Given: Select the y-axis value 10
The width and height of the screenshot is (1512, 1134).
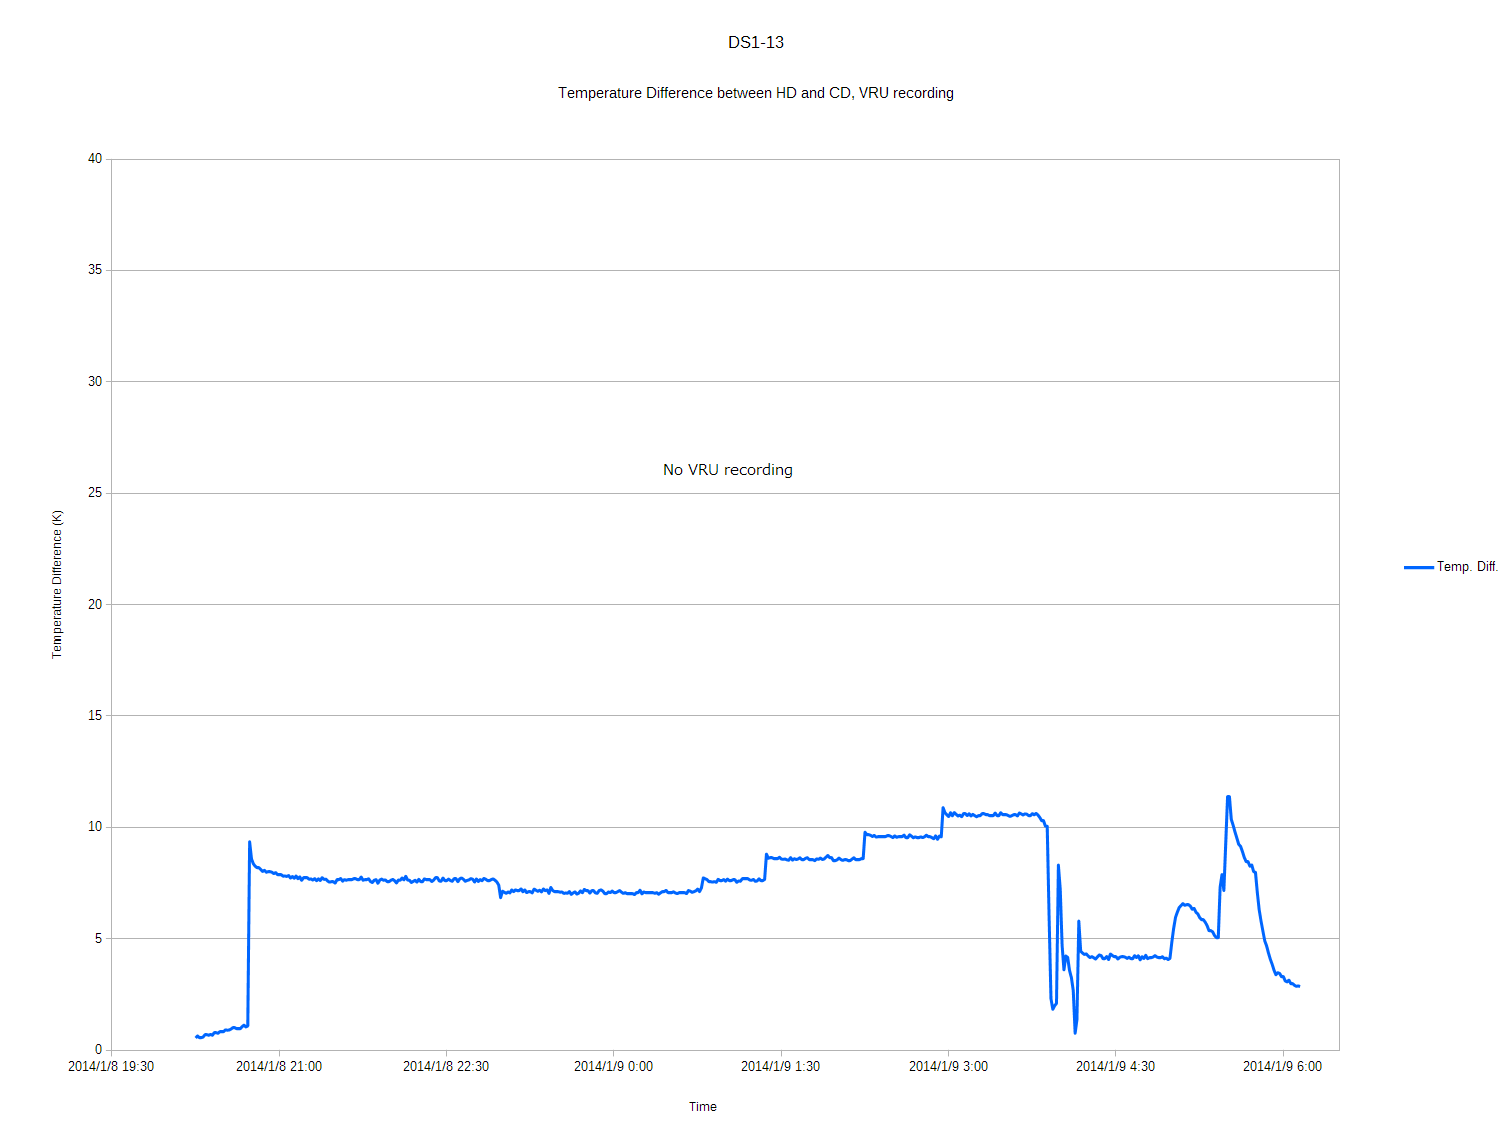Looking at the screenshot, I should click(x=95, y=827).
